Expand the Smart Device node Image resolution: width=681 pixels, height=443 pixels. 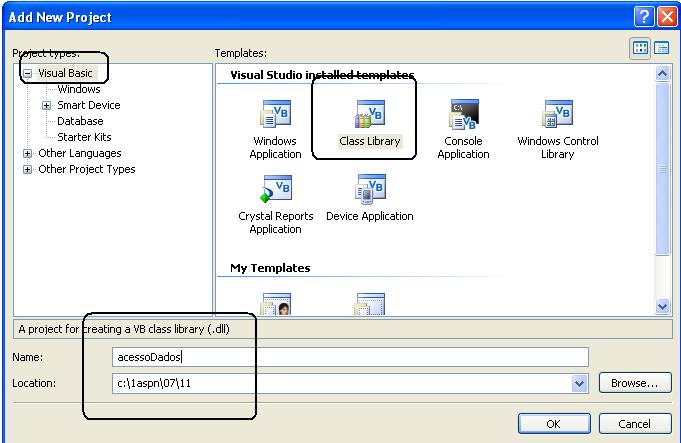46,106
